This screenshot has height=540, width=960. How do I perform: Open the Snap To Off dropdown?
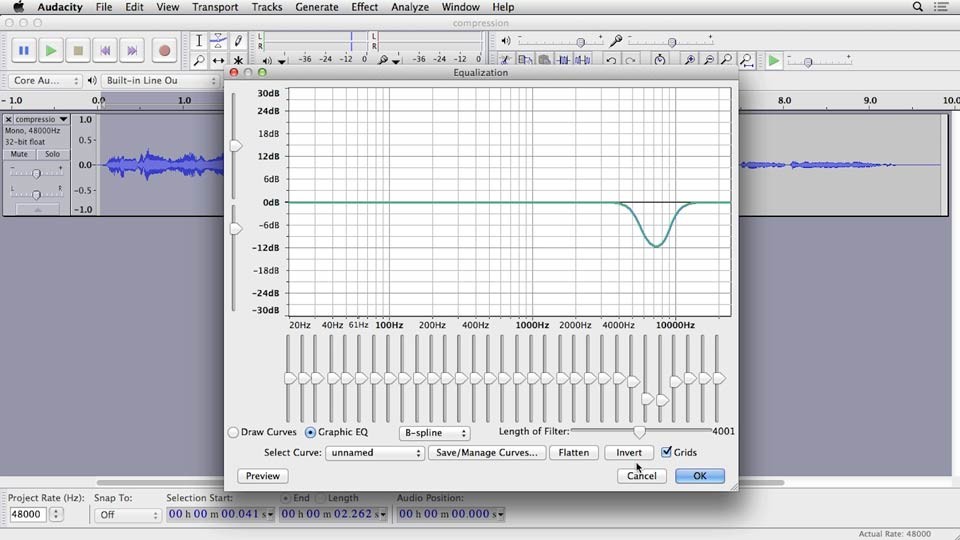[x=127, y=515]
